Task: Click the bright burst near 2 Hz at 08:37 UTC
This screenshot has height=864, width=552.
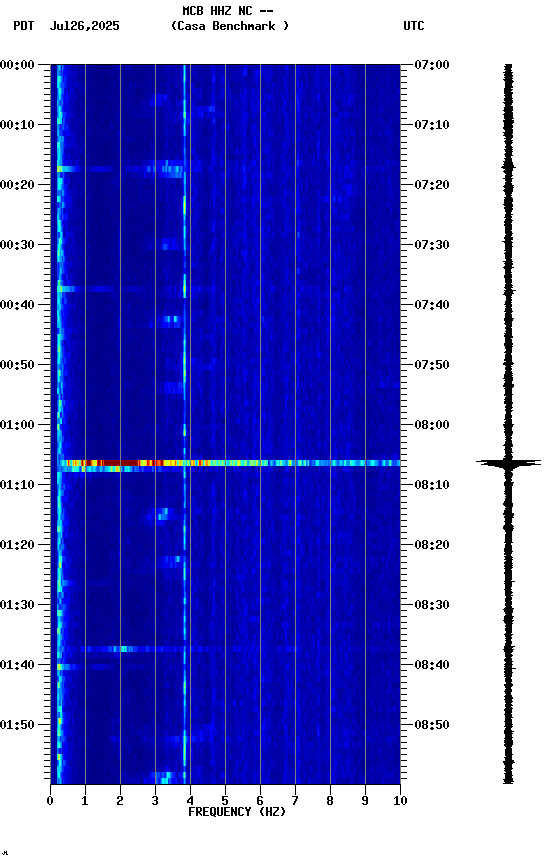Action: [x=125, y=649]
